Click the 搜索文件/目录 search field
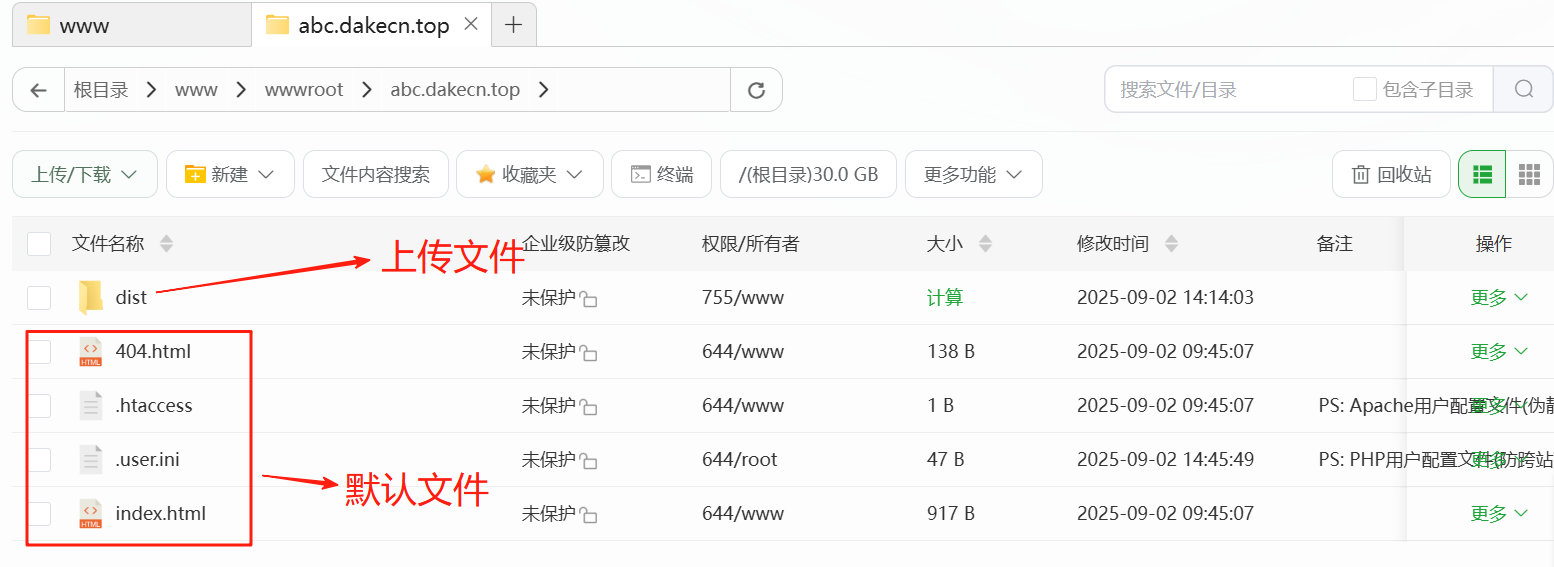 (1230, 90)
